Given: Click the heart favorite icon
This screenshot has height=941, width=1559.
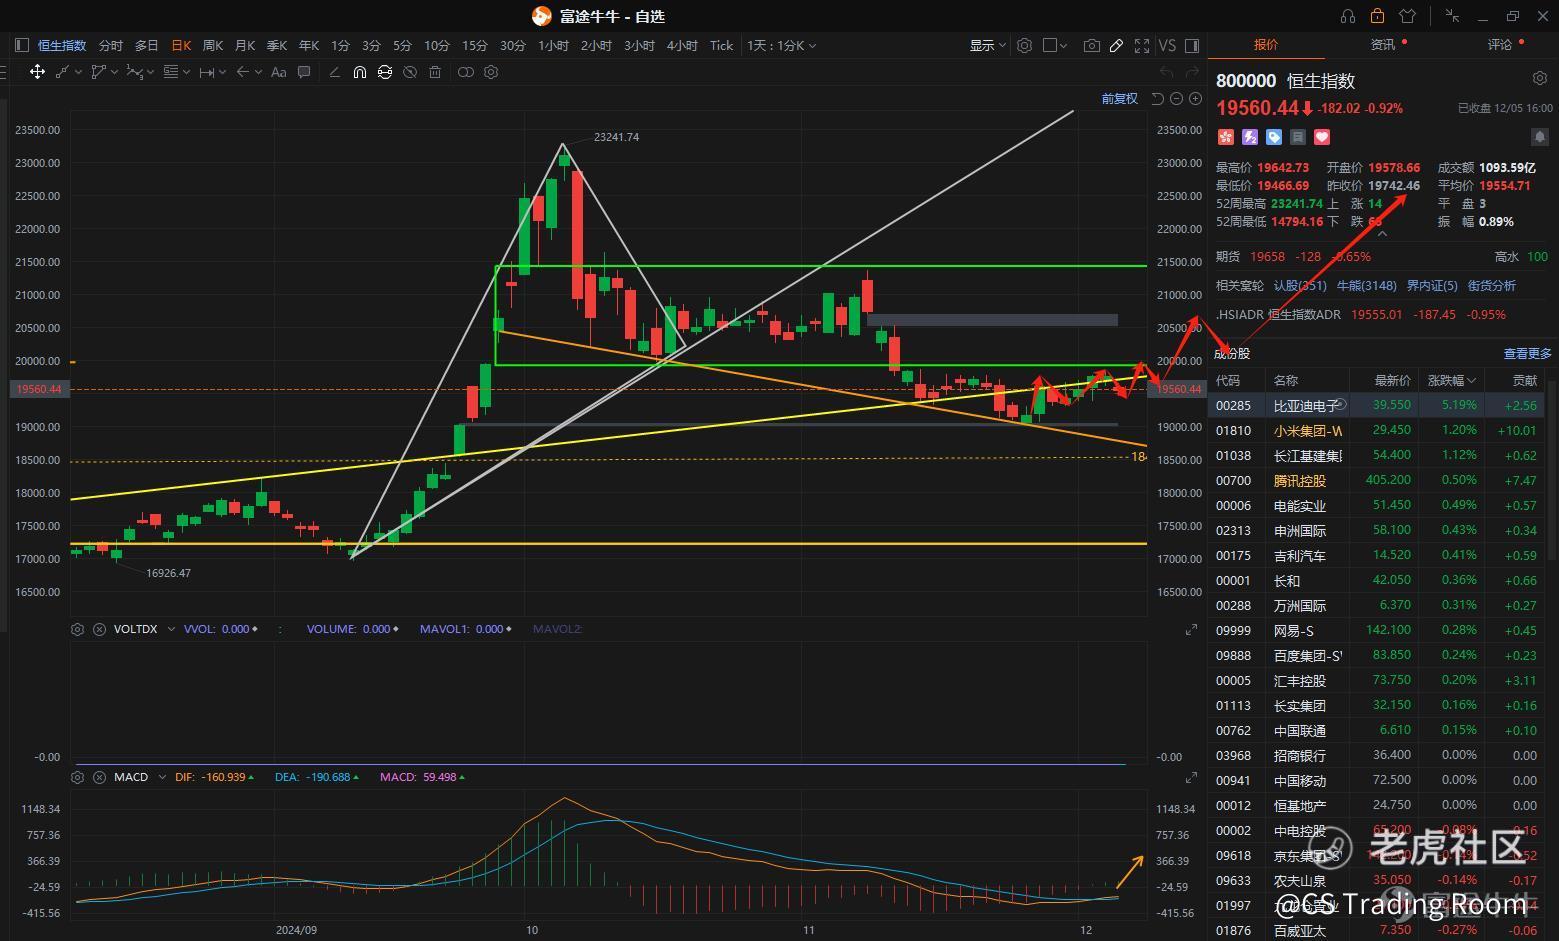Looking at the screenshot, I should (x=1322, y=137).
